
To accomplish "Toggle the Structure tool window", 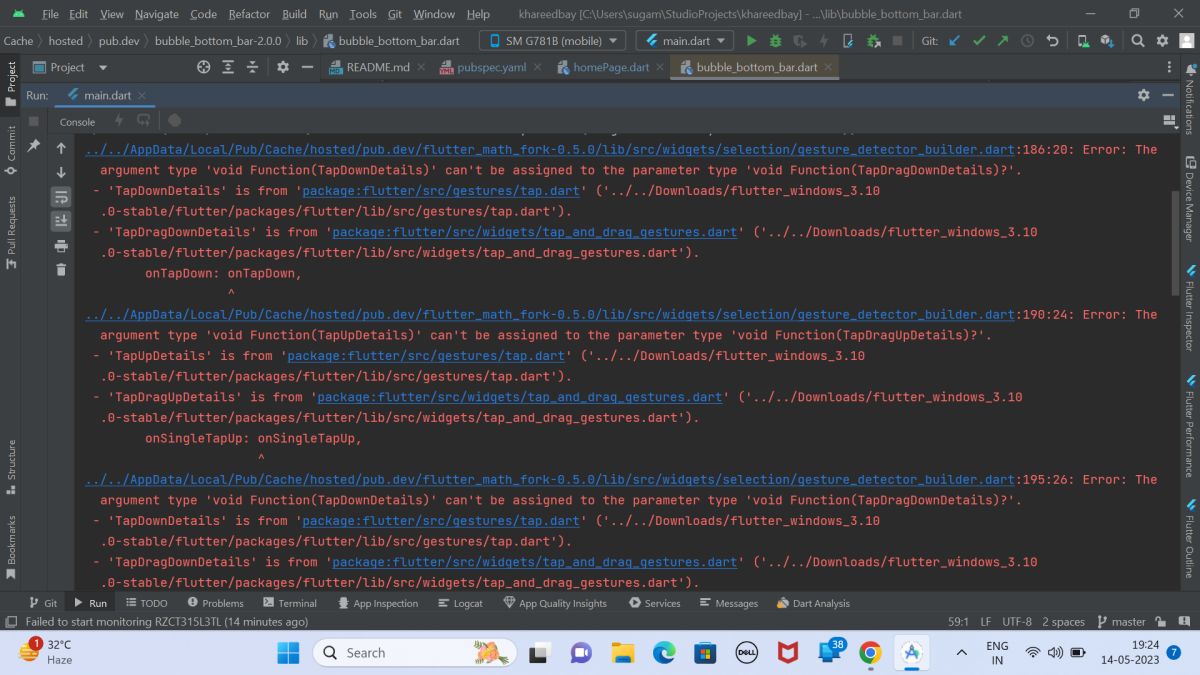I will (11, 467).
